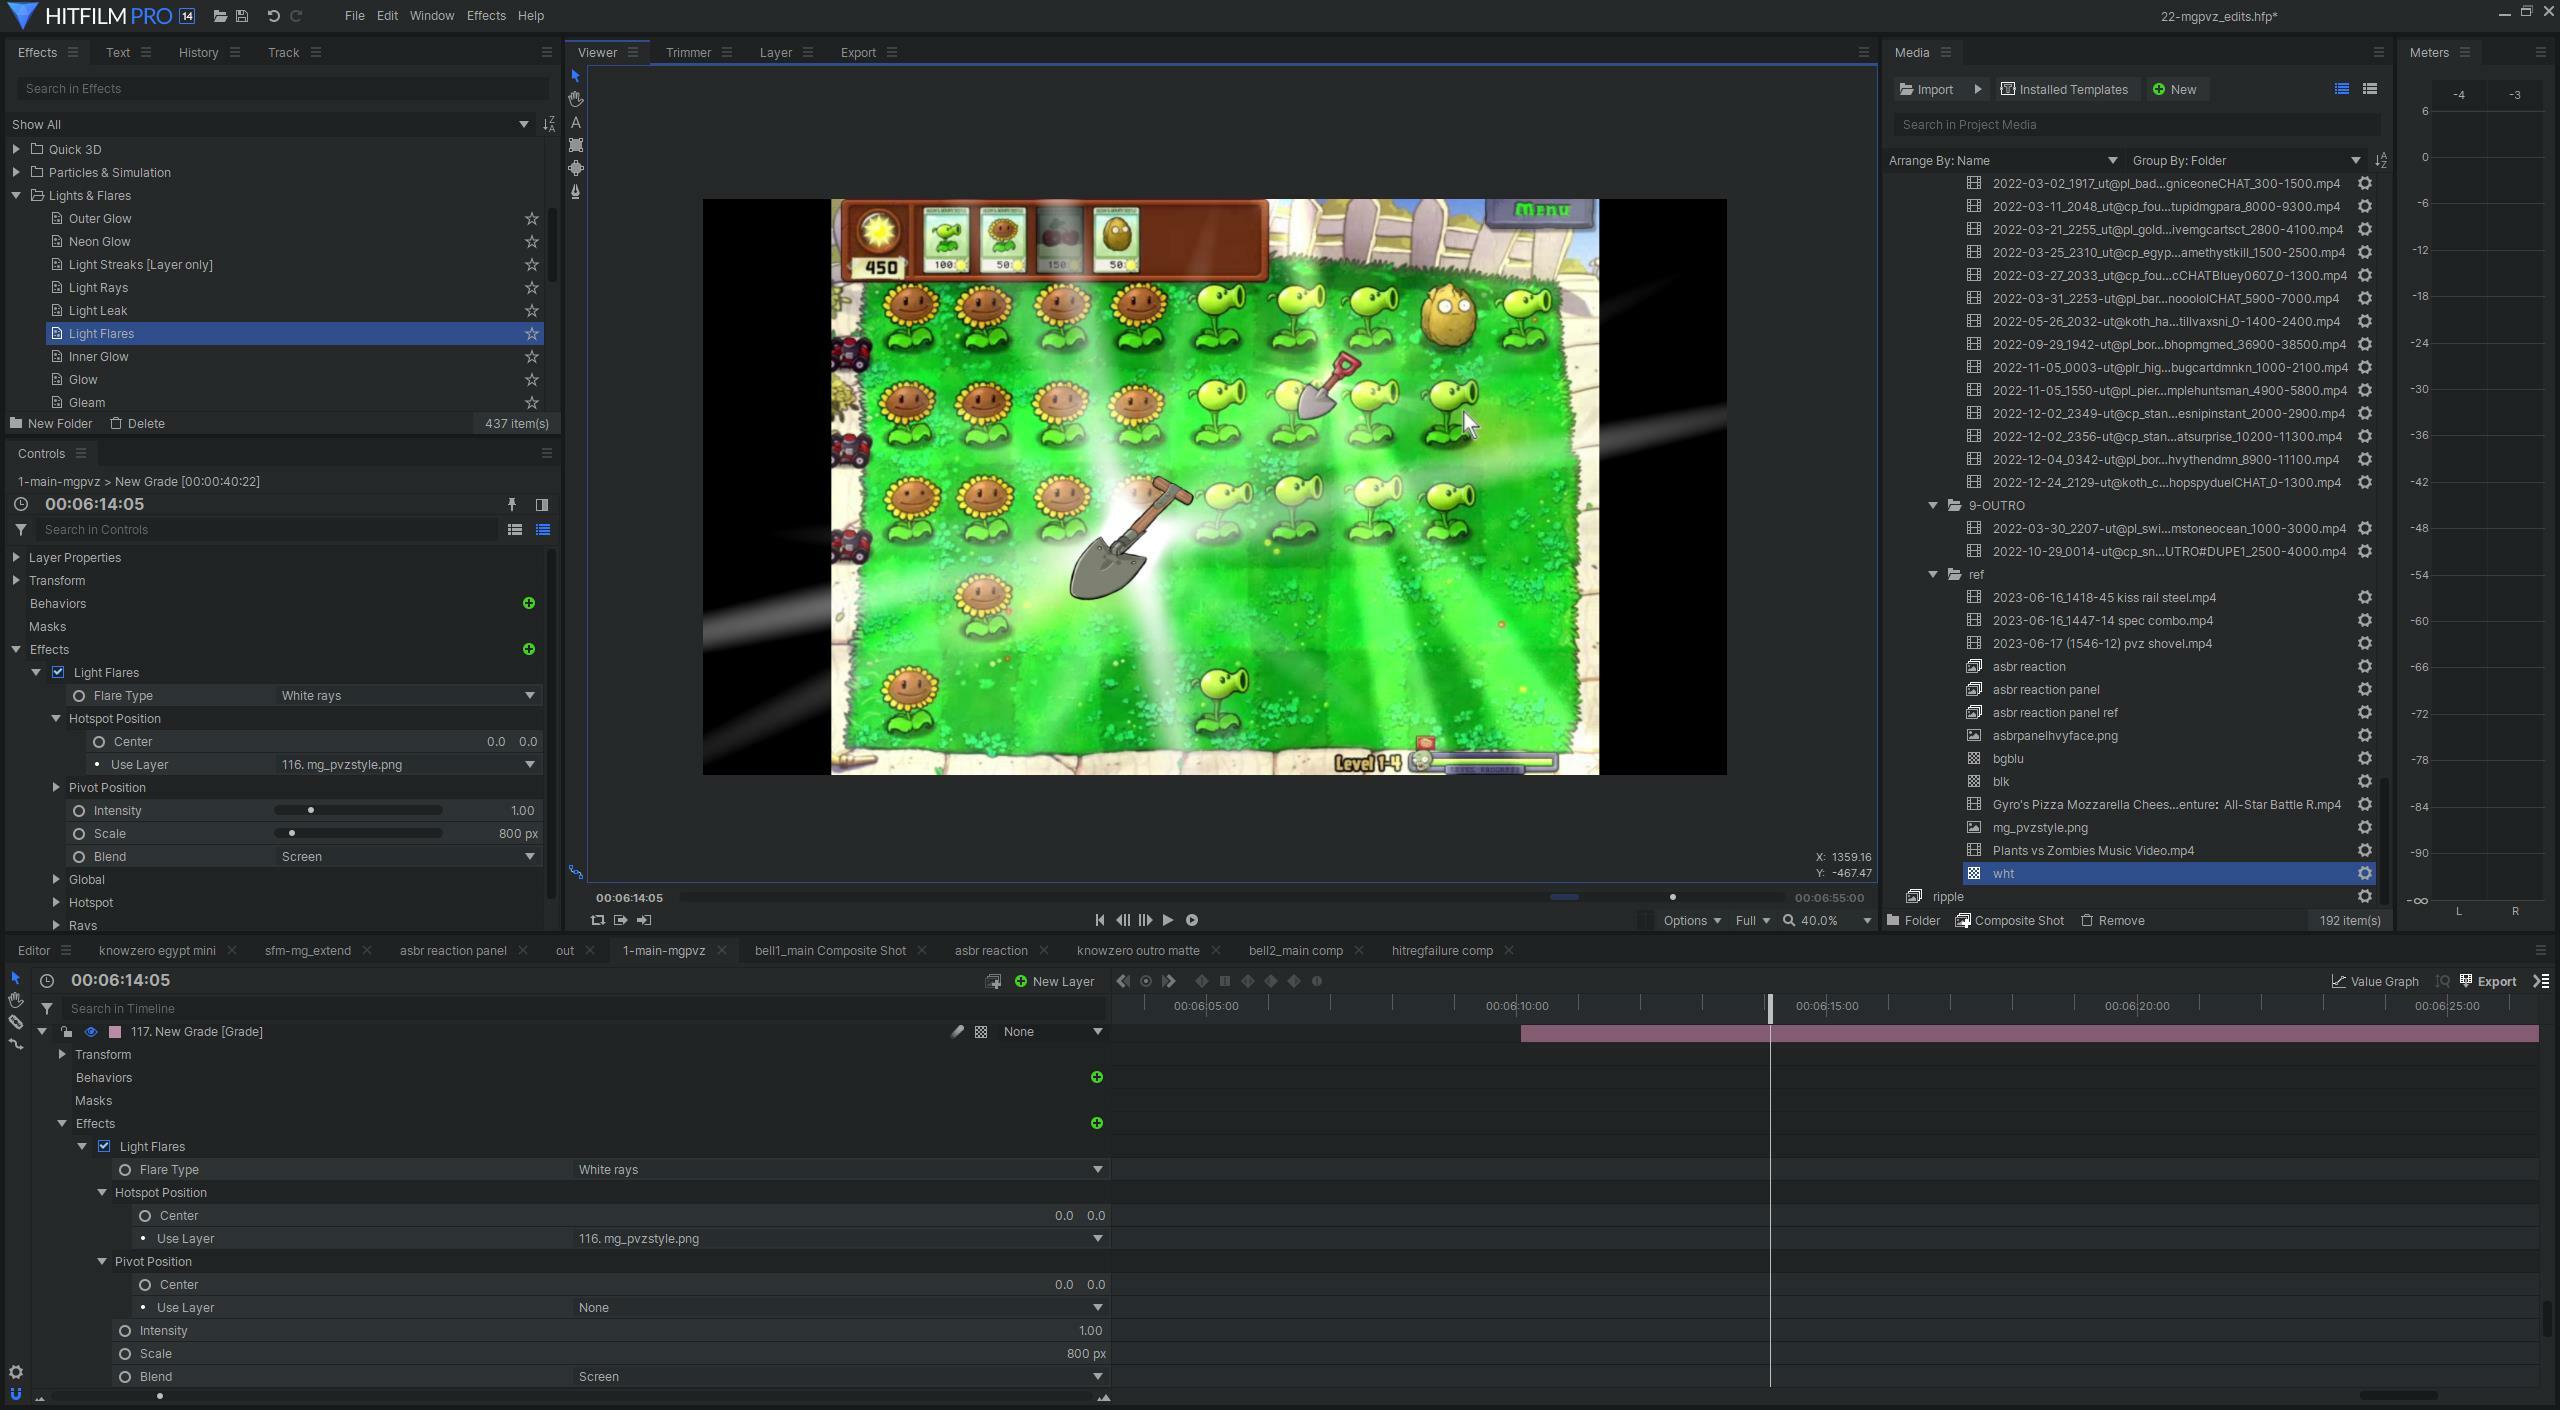Add a new effect in Controls panel
The height and width of the screenshot is (1410, 2560).
529,649
